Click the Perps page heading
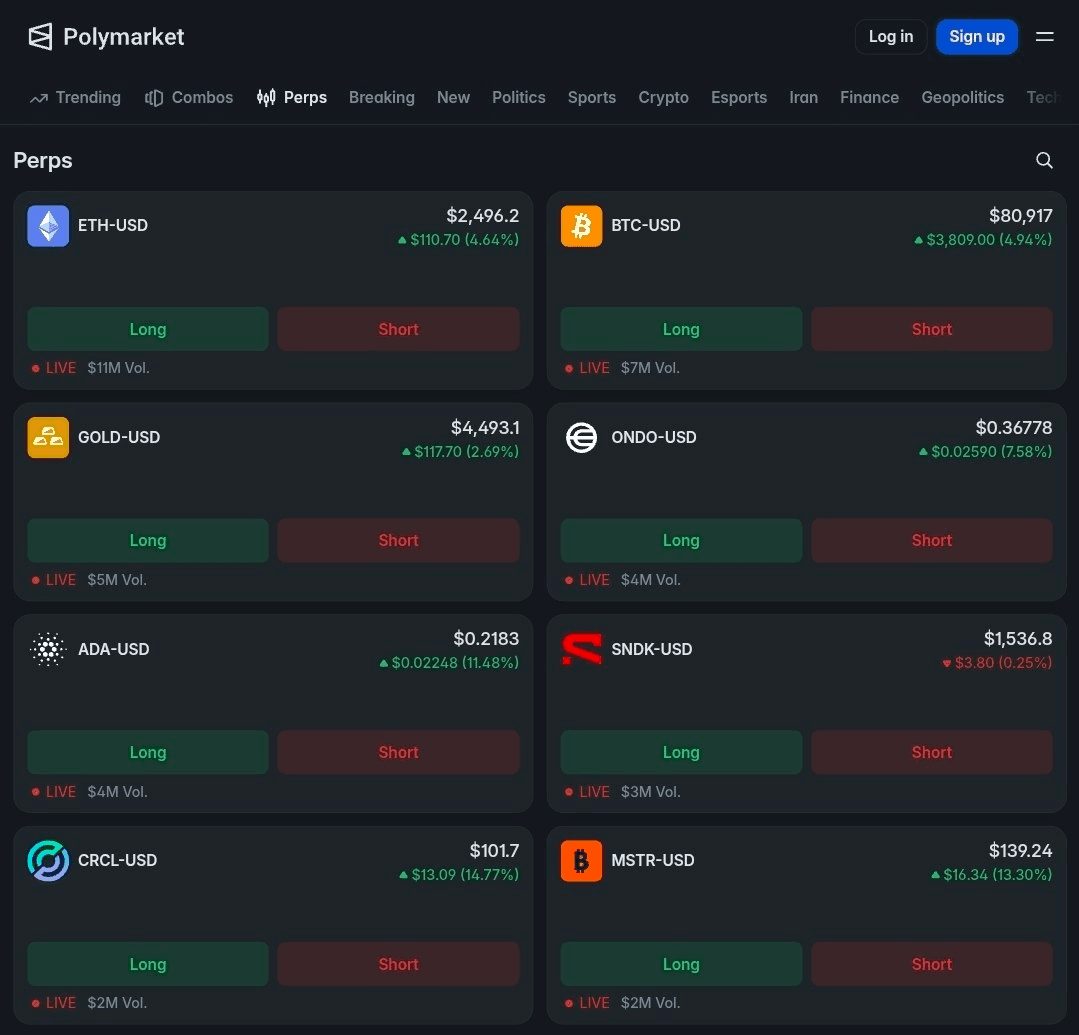 pyautogui.click(x=43, y=160)
